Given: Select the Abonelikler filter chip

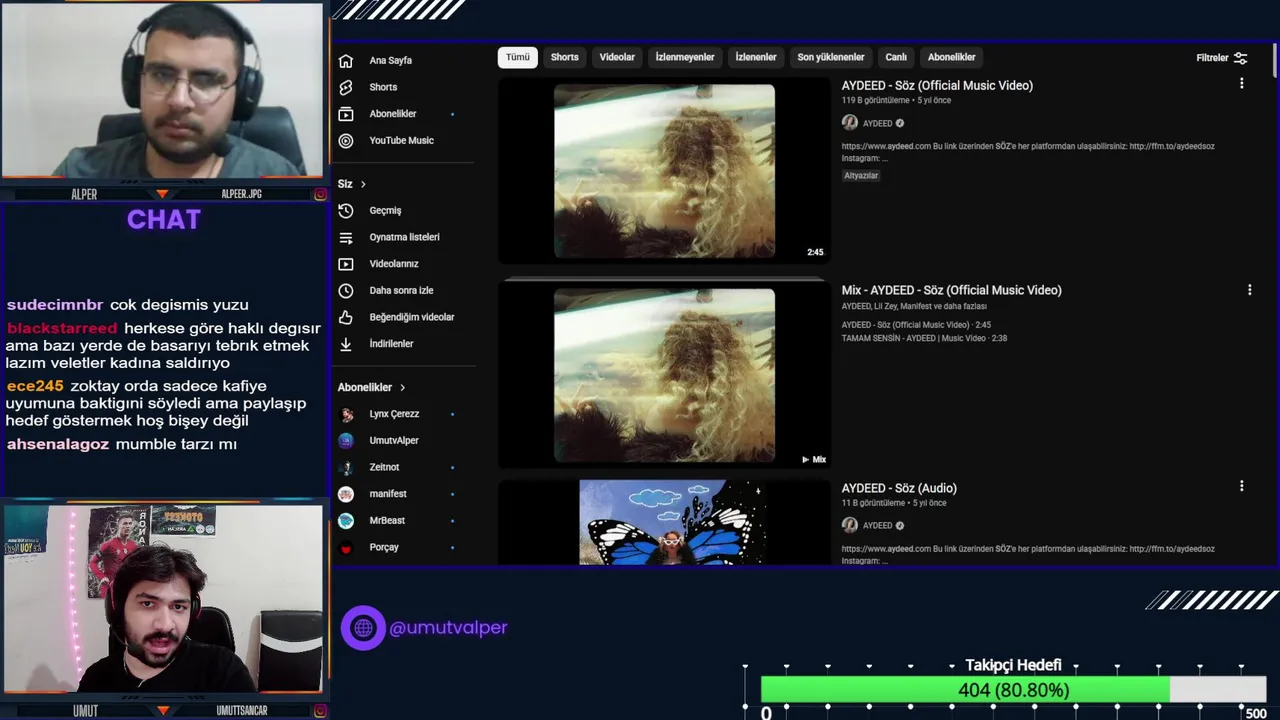Looking at the screenshot, I should (952, 57).
